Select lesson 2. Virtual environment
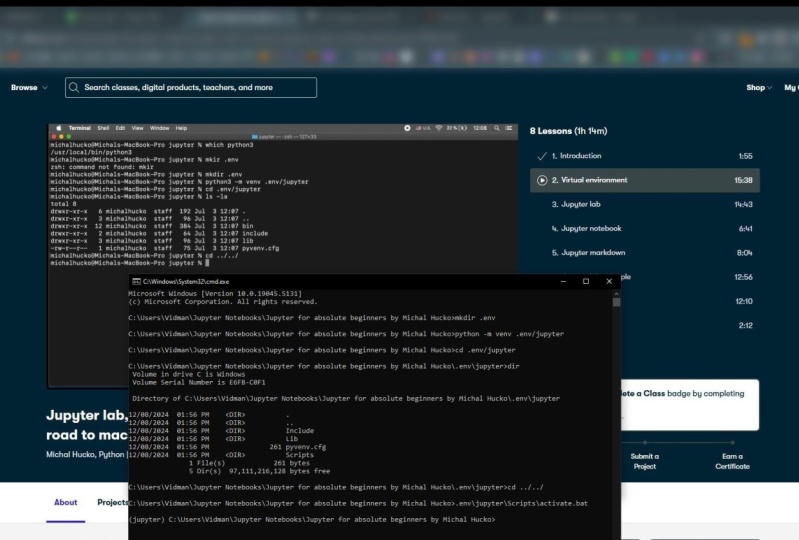The height and width of the screenshot is (540, 799). click(x=645, y=180)
